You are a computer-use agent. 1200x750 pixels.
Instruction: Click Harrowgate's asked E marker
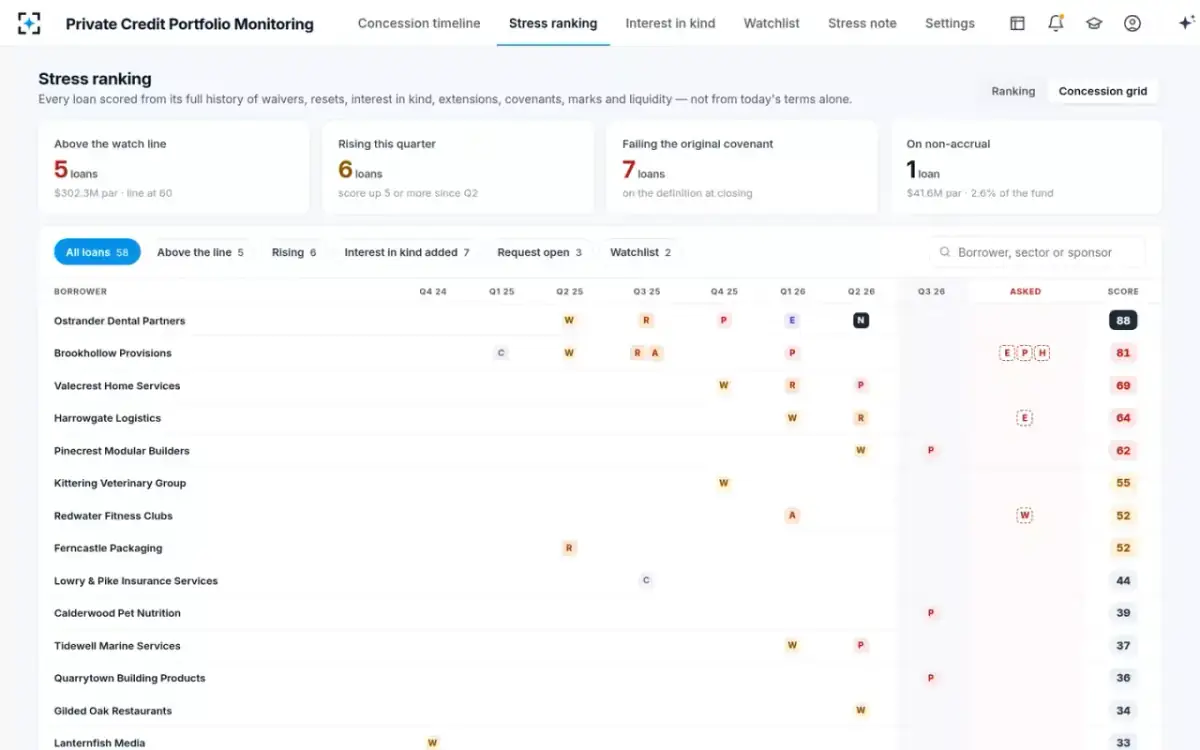(x=1024, y=418)
